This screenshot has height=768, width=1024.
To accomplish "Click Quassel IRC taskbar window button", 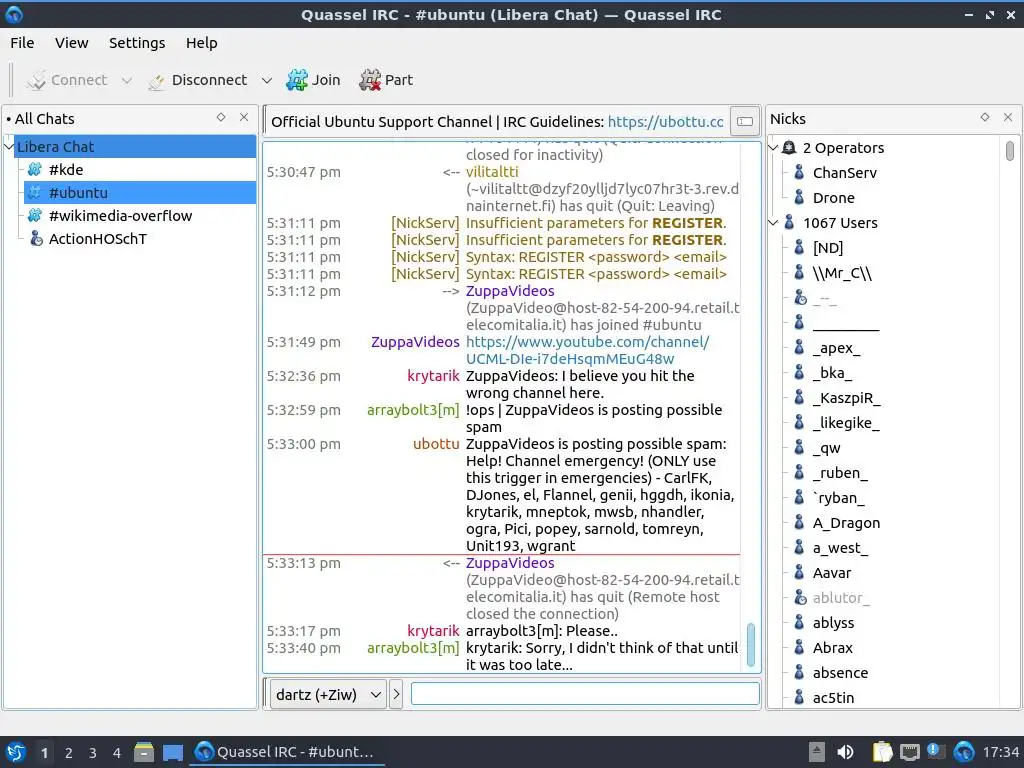I will tap(287, 752).
